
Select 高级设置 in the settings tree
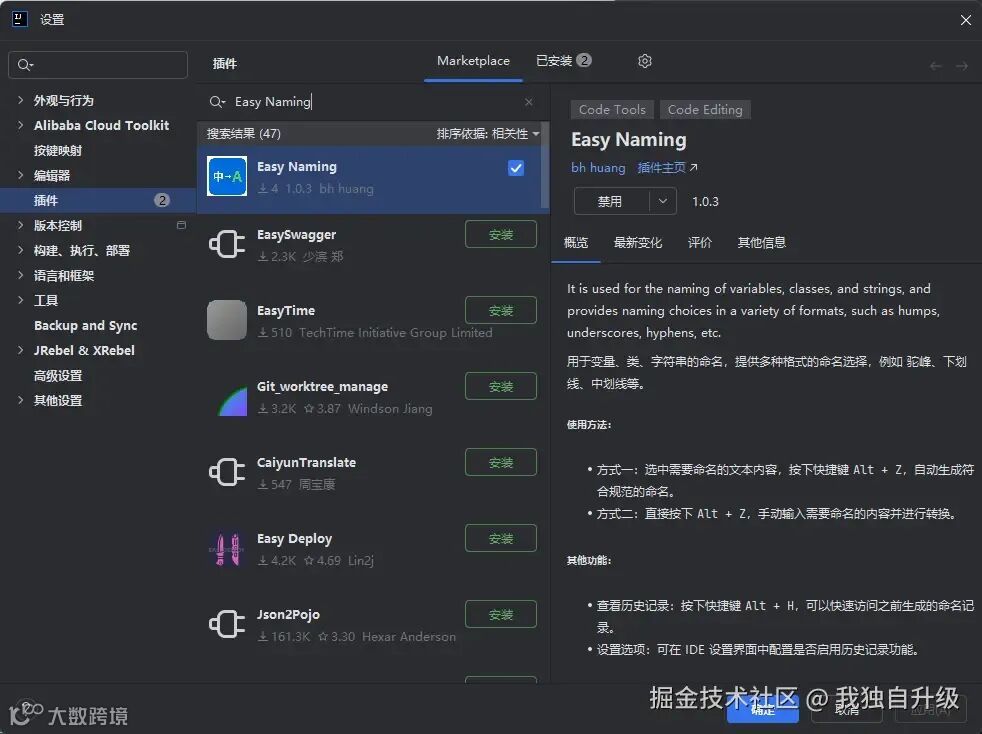(x=58, y=375)
